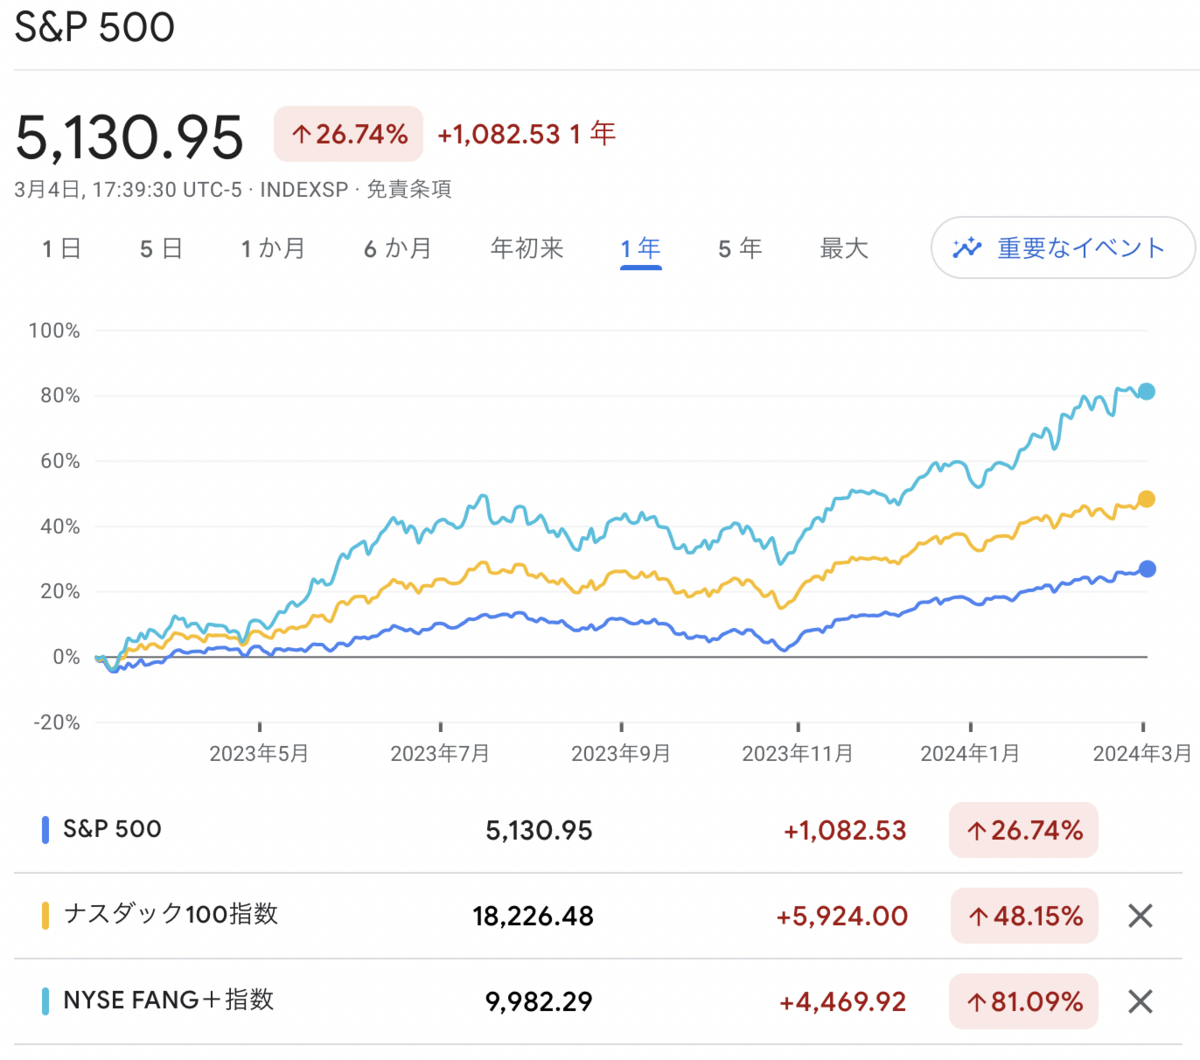The width and height of the screenshot is (1200, 1060).
Task: Select the 5日 time range tab
Action: tap(161, 248)
